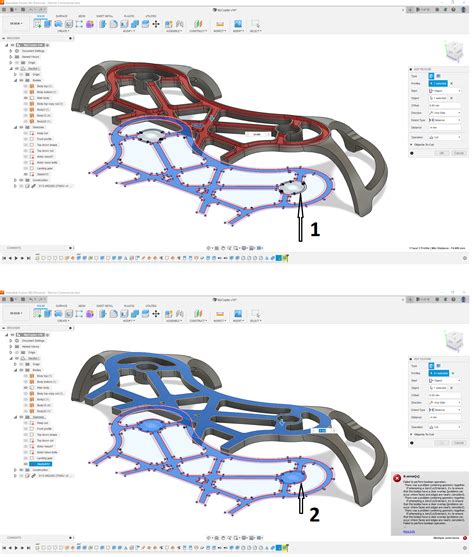Toggle Landing gear sketch eye in red-preview screenshot
Screen dimensions: 474x557
point(26,168)
